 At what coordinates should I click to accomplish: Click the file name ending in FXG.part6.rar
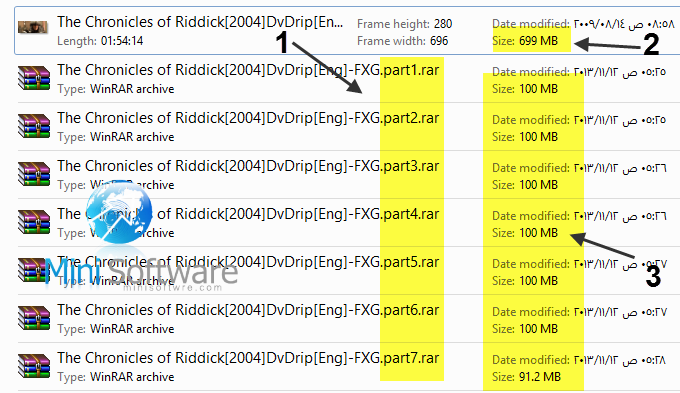pos(248,311)
